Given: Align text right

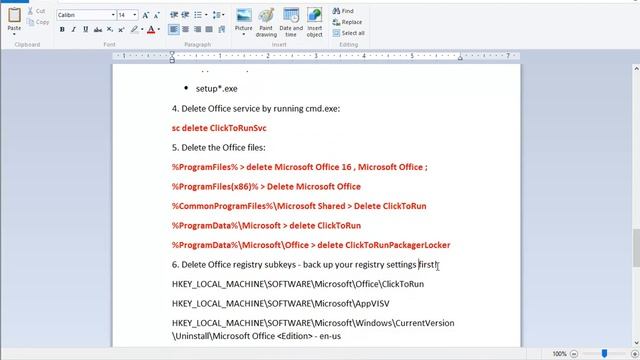Looking at the screenshot, I should click(x=198, y=29).
